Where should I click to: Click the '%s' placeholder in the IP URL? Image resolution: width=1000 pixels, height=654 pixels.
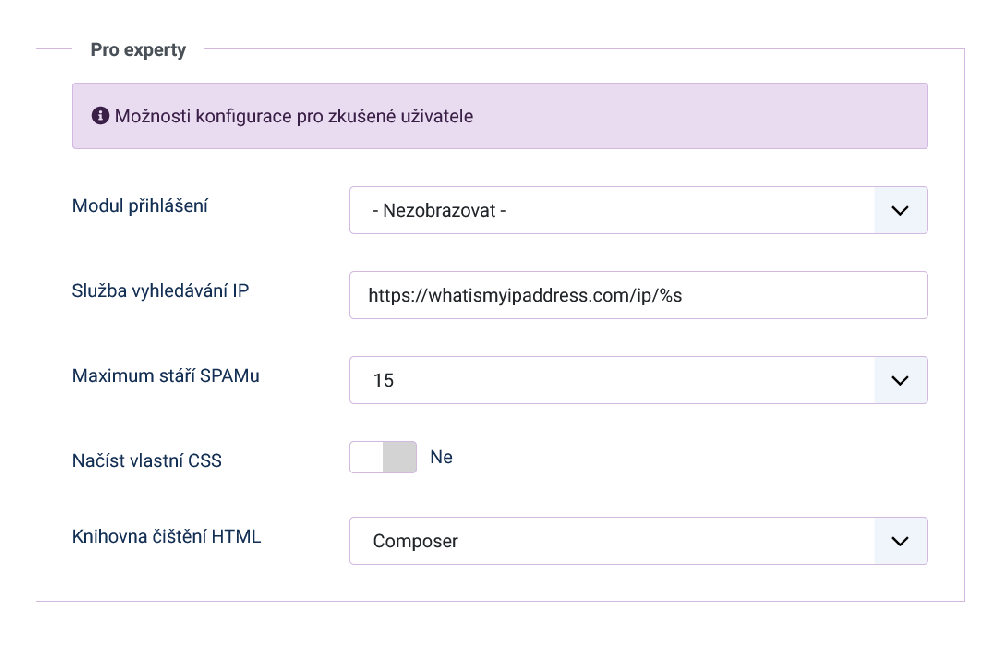681,296
